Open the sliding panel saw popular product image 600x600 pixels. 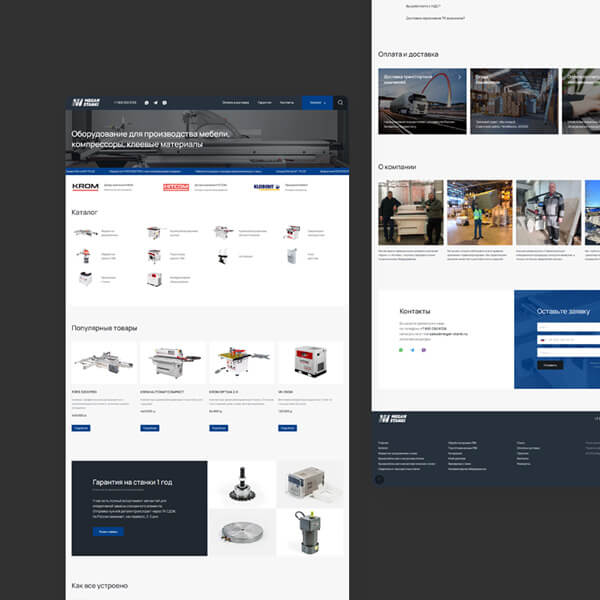[x=104, y=362]
